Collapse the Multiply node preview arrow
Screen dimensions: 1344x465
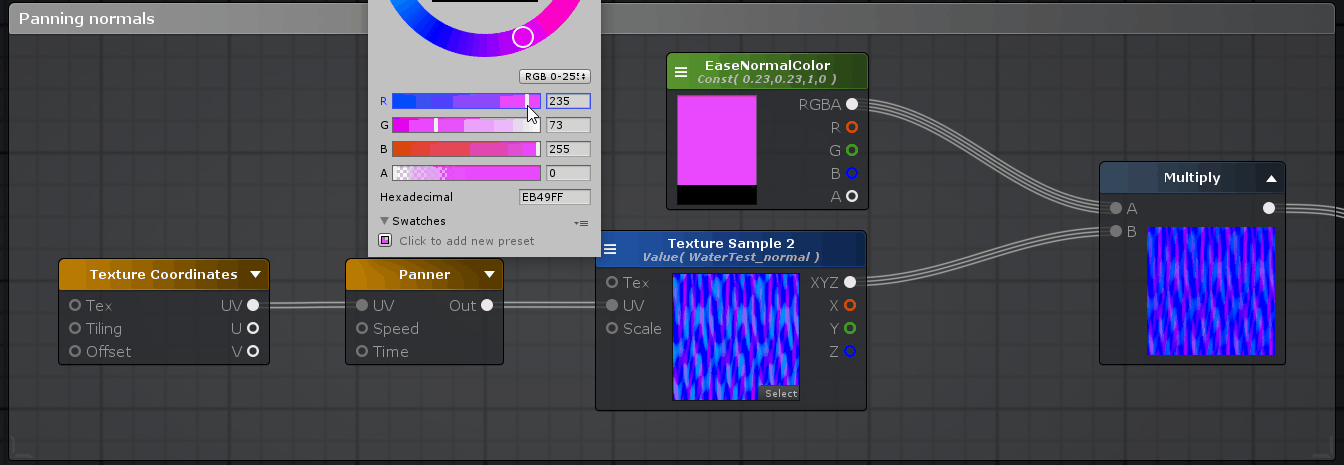pyautogui.click(x=1271, y=178)
